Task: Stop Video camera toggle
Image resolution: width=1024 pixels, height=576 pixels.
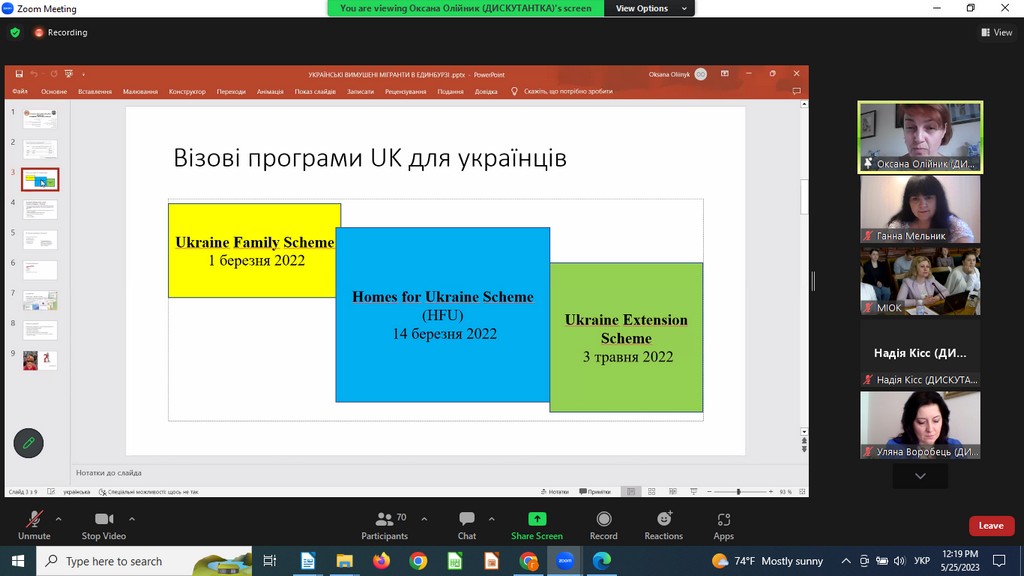Action: 104,519
